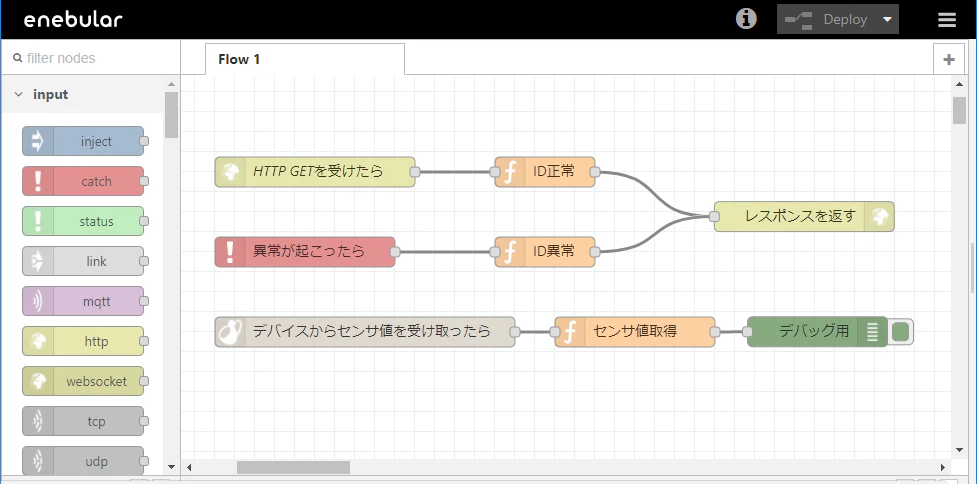Image resolution: width=977 pixels, height=484 pixels.
Task: Select the デバイスからセンサ値を受け取ったら node
Action: (365, 331)
